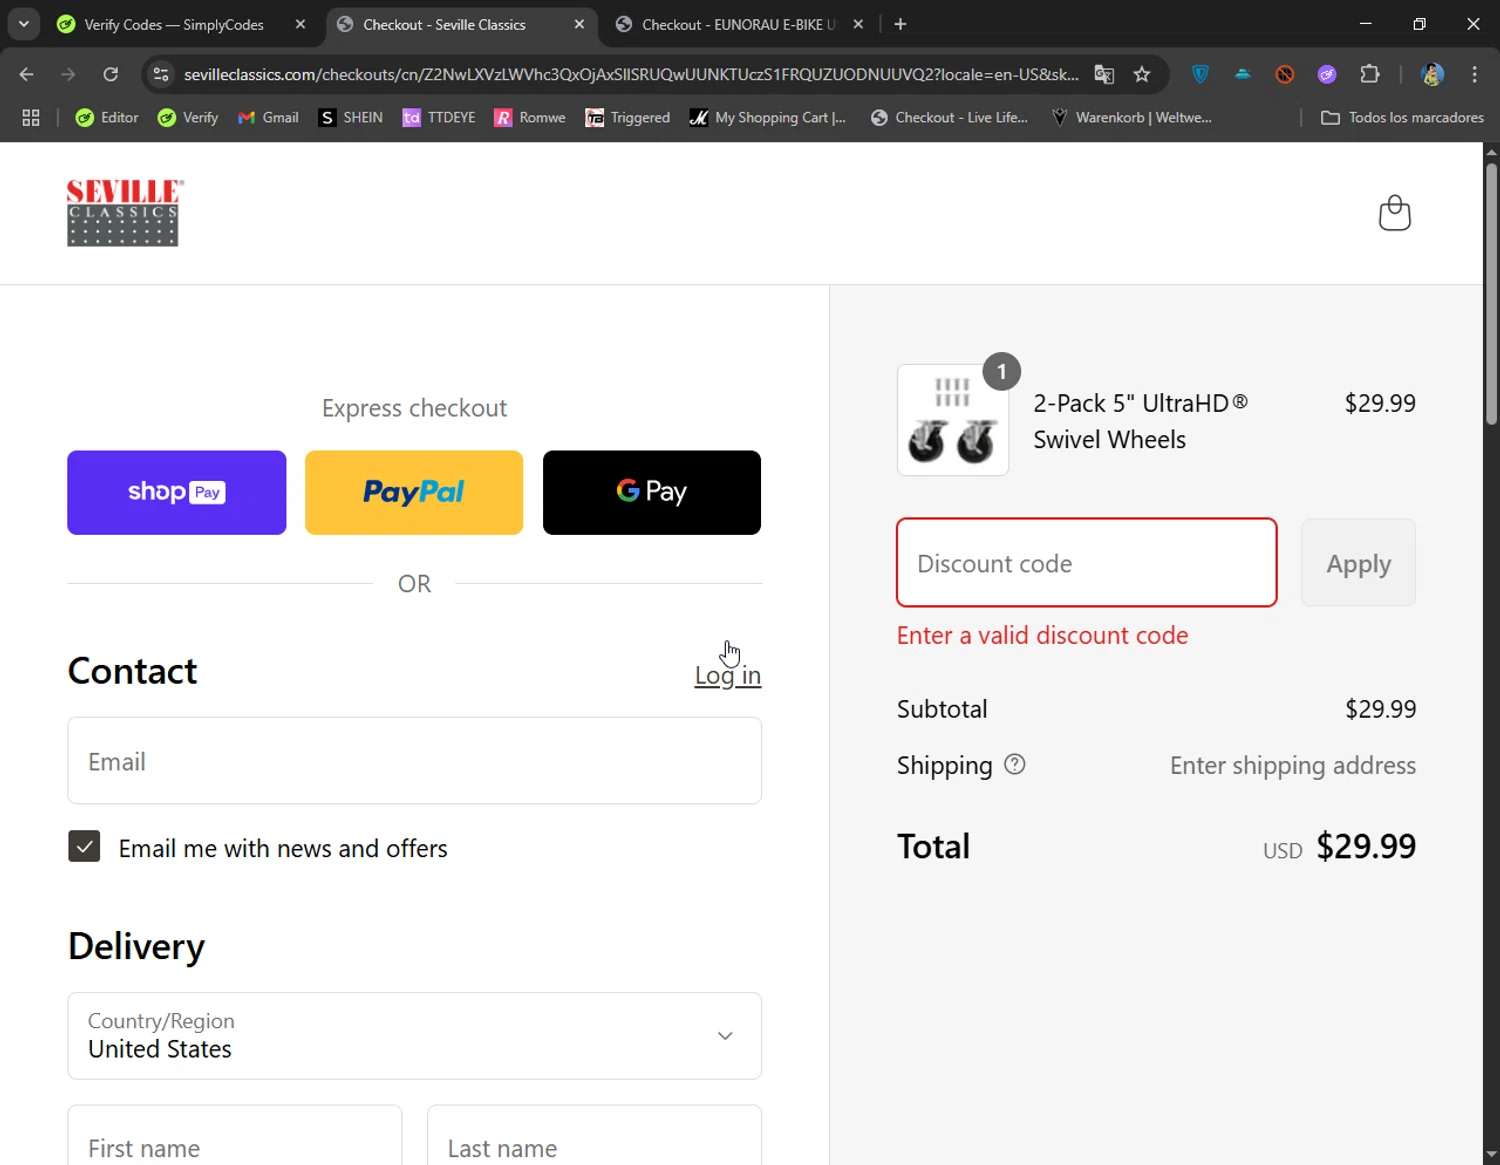Click the red blocked-circle extension icon

(1285, 74)
